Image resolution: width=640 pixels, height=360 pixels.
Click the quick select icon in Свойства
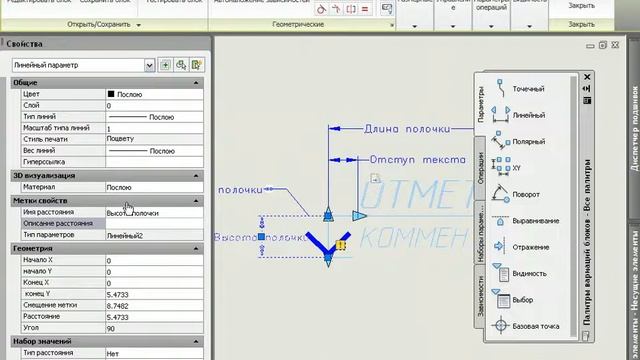[197, 65]
